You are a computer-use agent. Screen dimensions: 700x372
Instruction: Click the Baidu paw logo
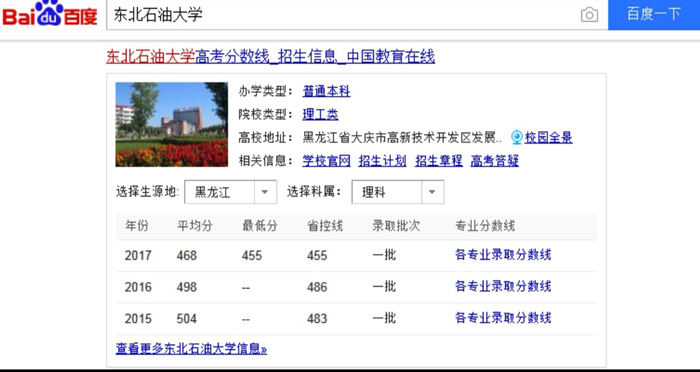pos(50,13)
